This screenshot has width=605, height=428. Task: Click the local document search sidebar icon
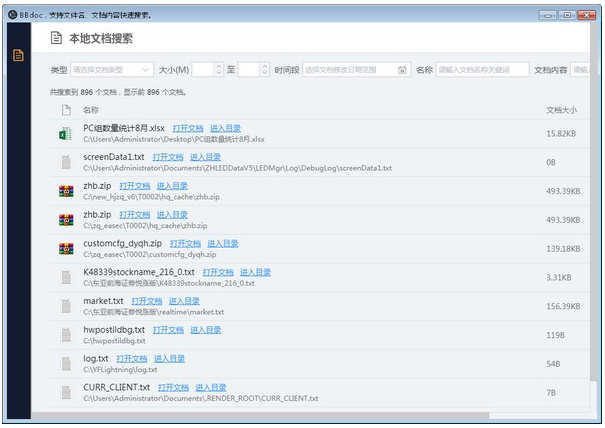[x=17, y=54]
